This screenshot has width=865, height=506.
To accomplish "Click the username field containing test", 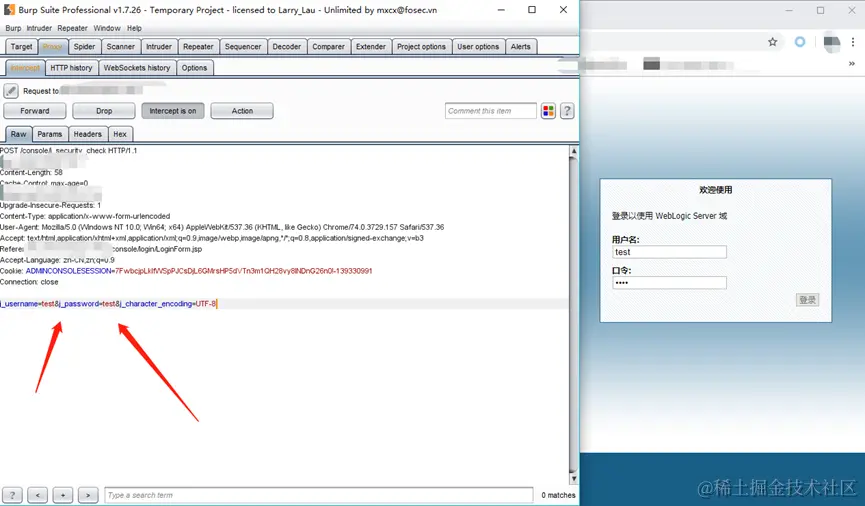I will [x=669, y=252].
